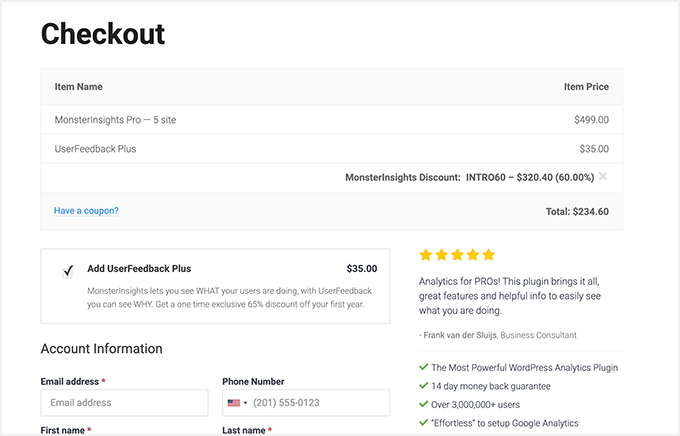Viewport: 680px width, 436px height.
Task: Click the Total: $234.60 text
Action: (x=577, y=212)
